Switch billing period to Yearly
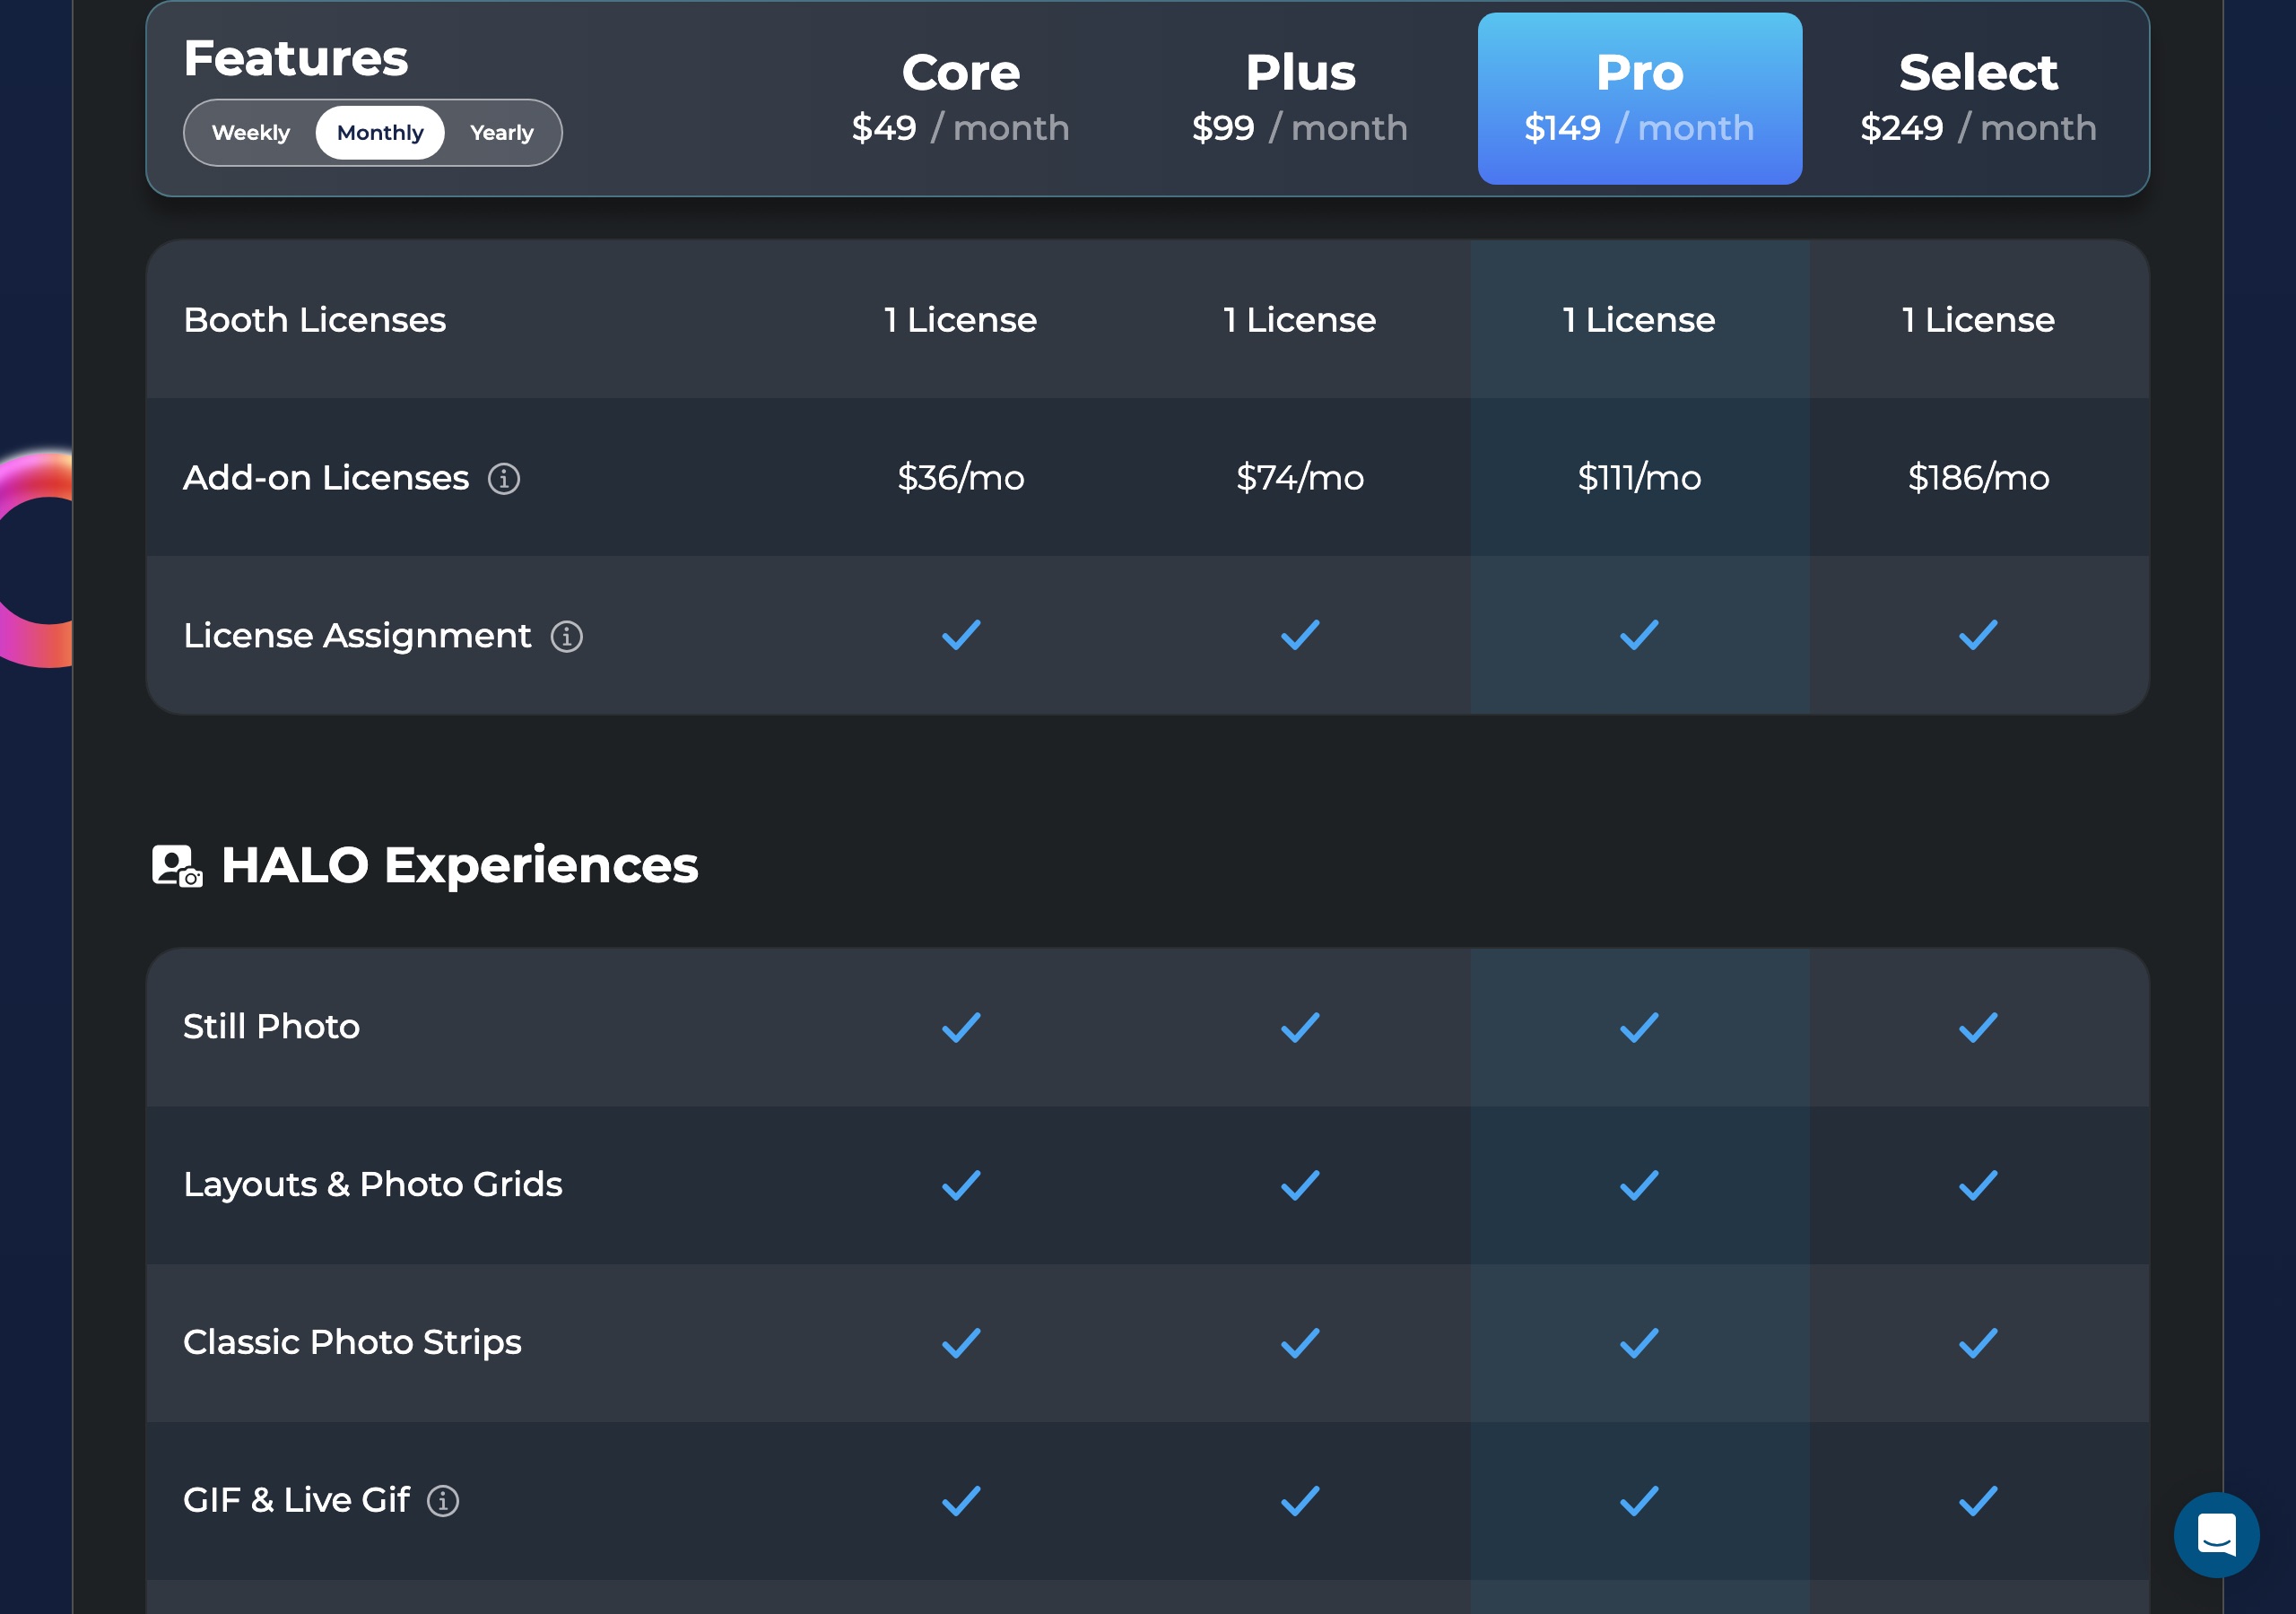2296x1614 pixels. click(502, 133)
